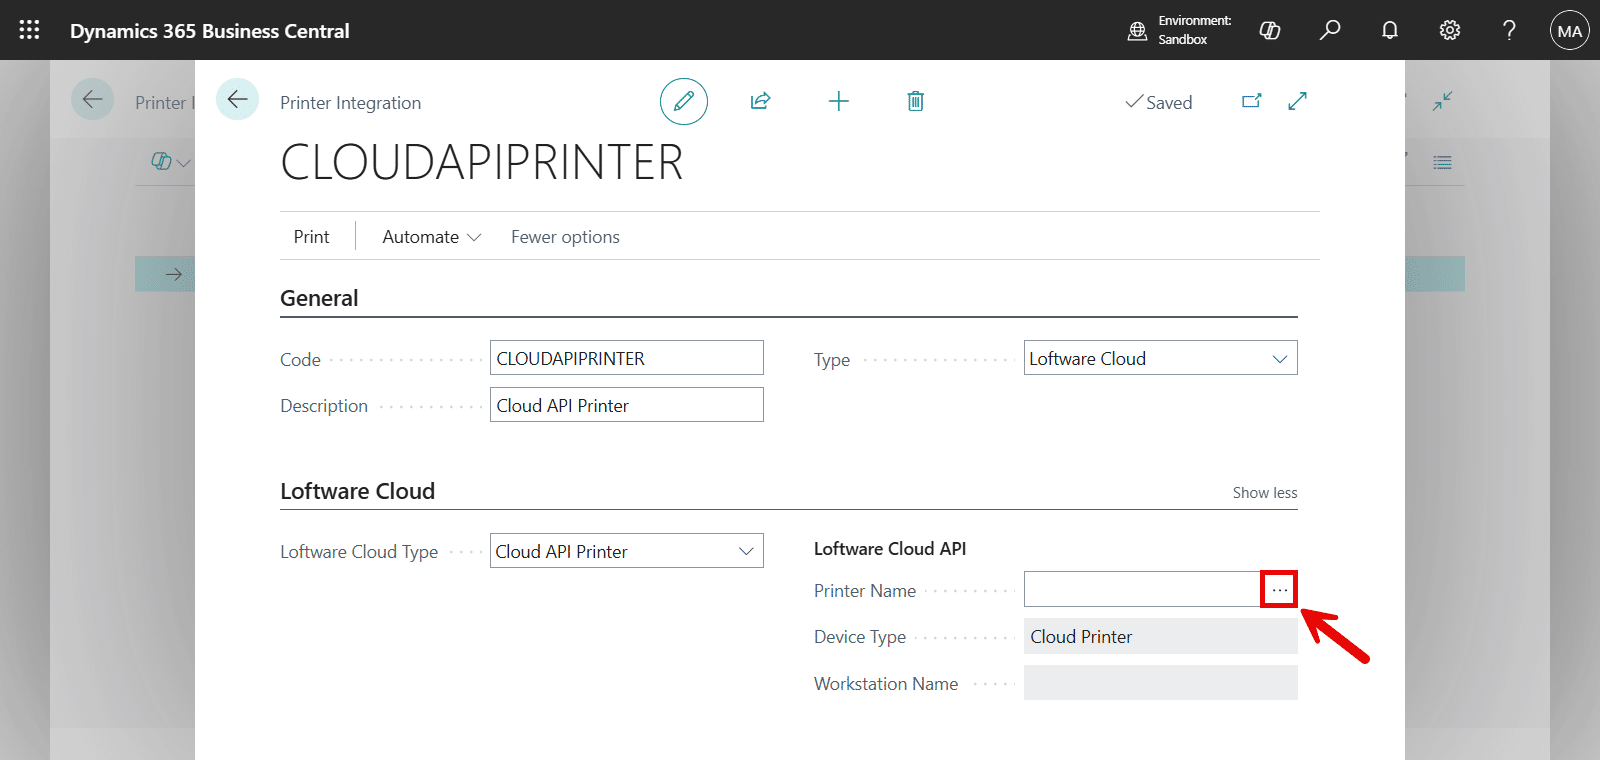Open the page in a new window
Viewport: 1600px width, 760px height.
[1252, 101]
